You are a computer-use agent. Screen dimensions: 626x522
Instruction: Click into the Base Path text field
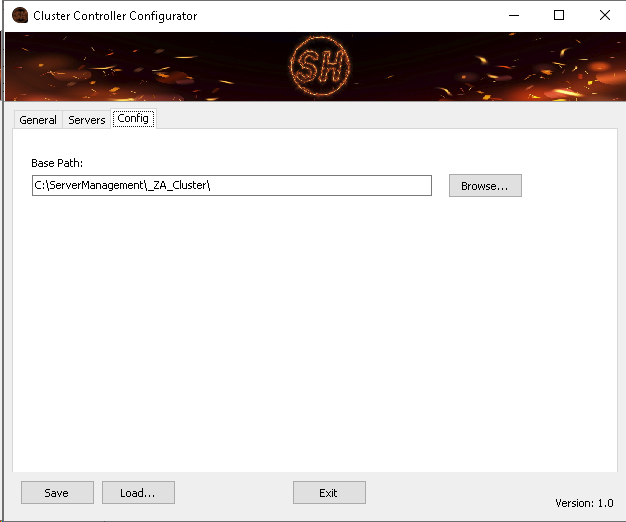[232, 186]
